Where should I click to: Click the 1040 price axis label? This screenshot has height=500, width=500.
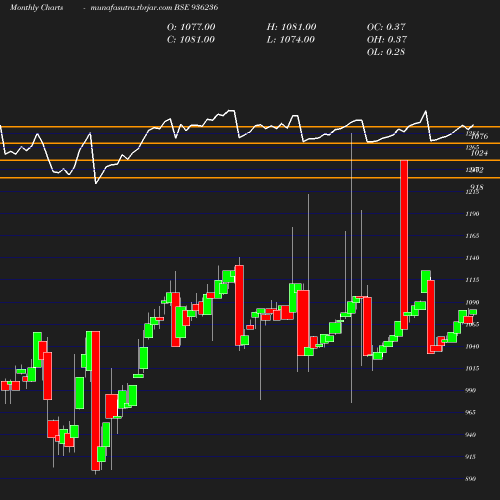tap(472, 346)
